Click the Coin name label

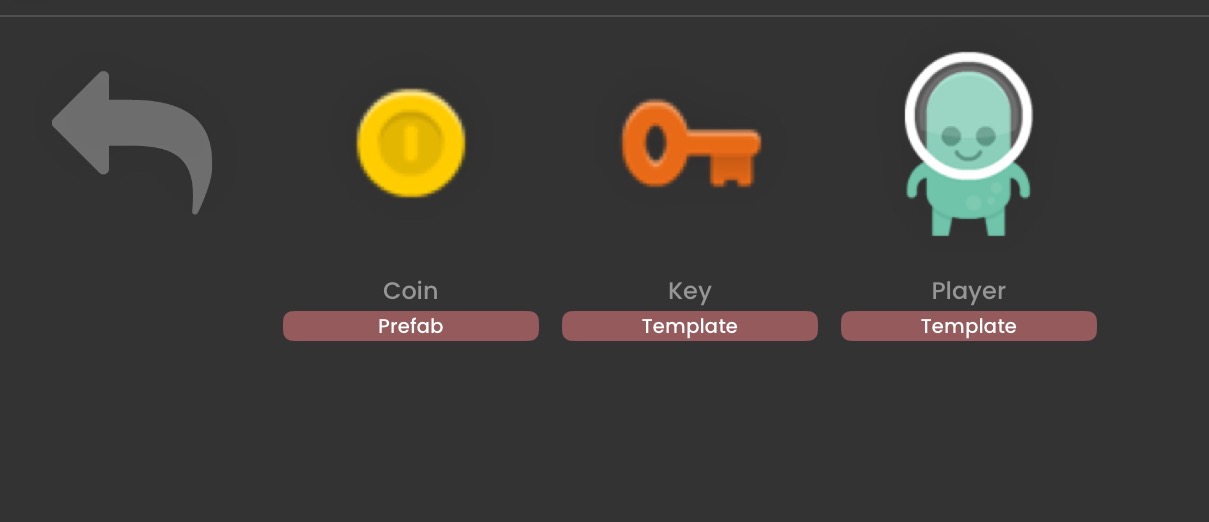[x=411, y=291]
